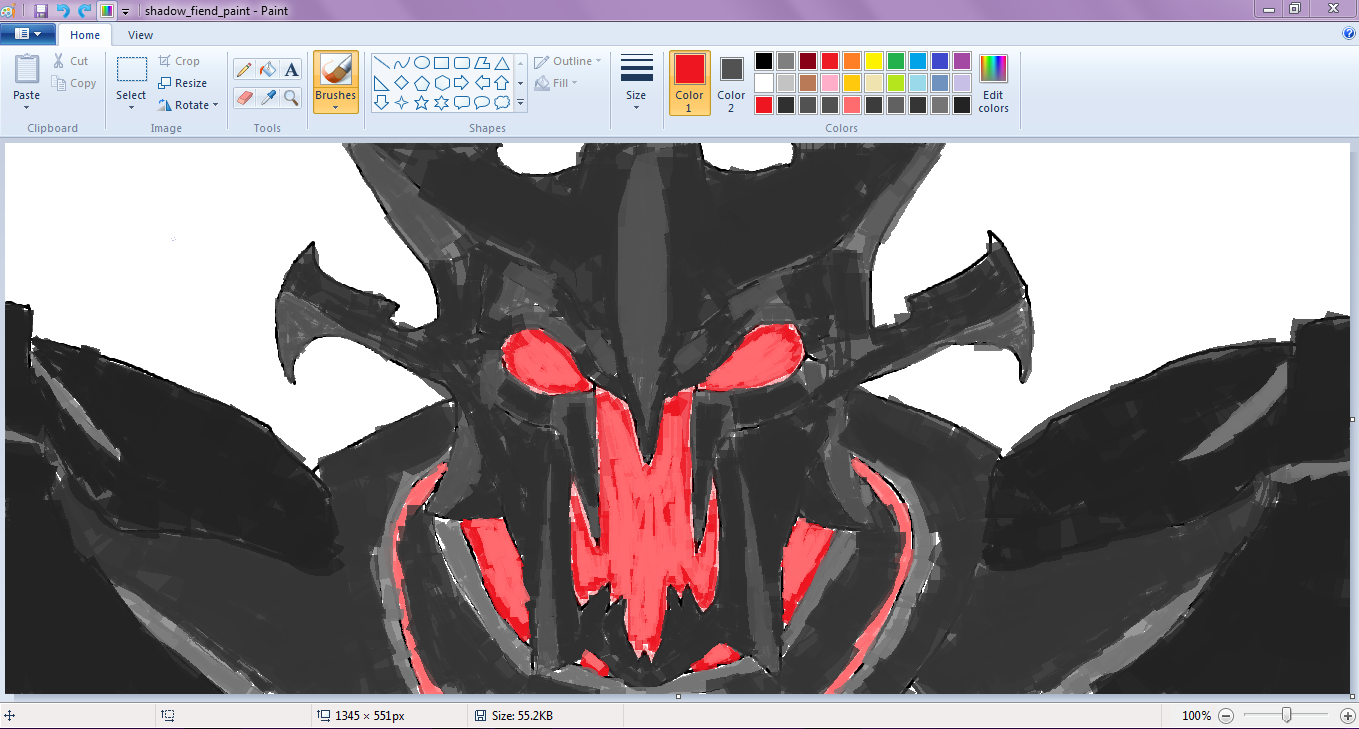Expand the Brushes dropdown arrow
The height and width of the screenshot is (729, 1359).
tap(335, 107)
